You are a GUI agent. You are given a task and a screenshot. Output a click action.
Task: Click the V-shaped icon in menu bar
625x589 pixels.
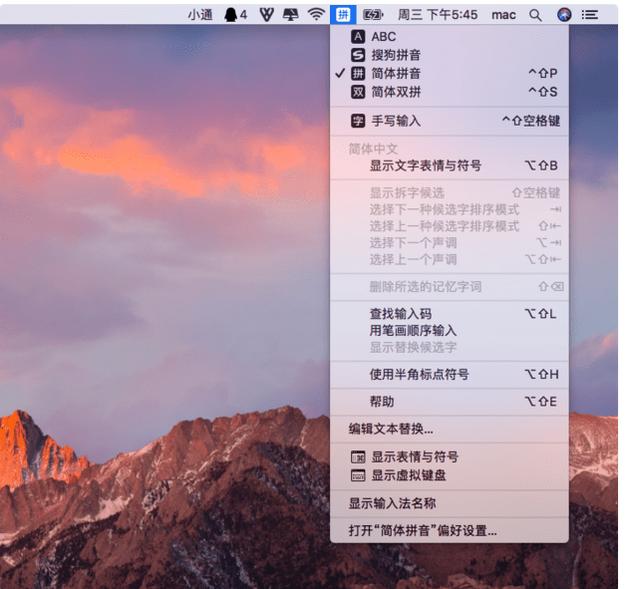click(x=266, y=15)
